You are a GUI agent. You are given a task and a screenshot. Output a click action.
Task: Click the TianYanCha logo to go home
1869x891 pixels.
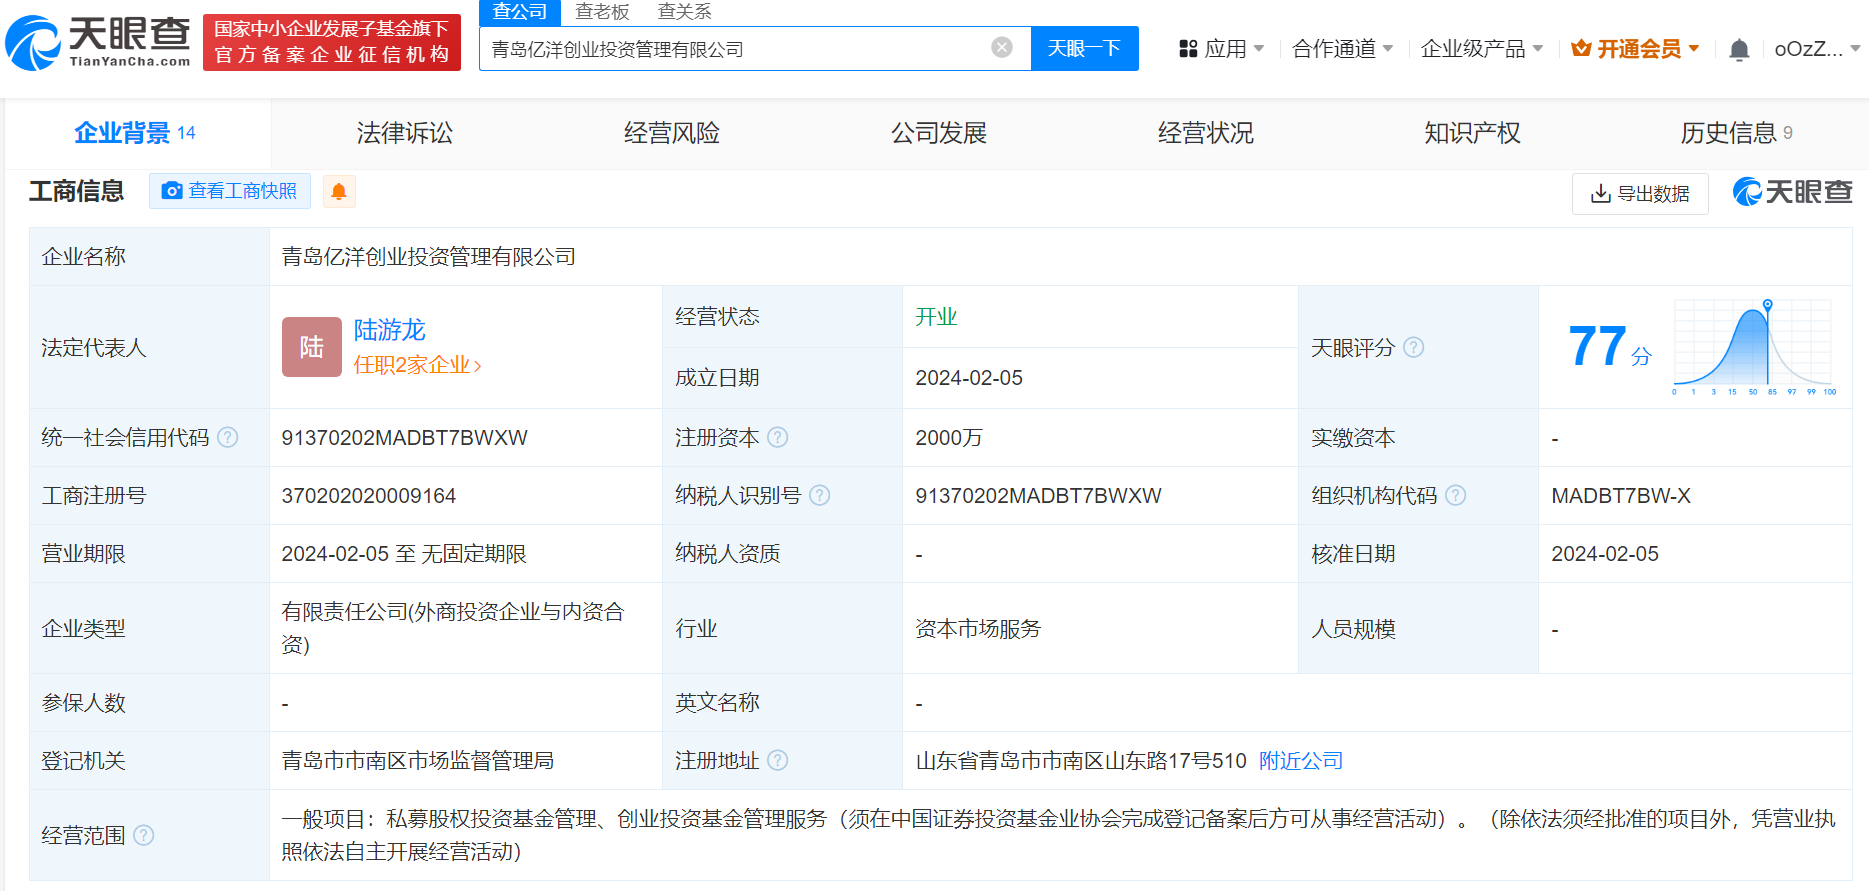pyautogui.click(x=98, y=43)
